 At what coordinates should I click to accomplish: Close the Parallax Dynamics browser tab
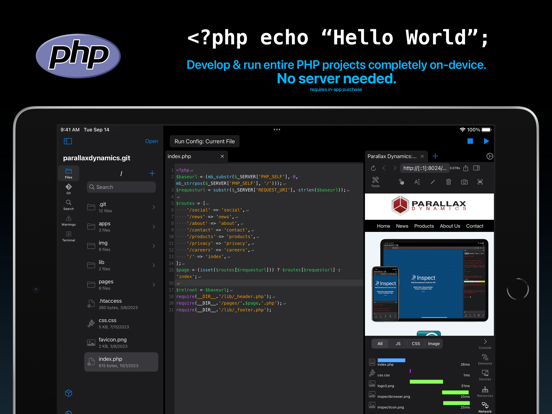click(422, 156)
